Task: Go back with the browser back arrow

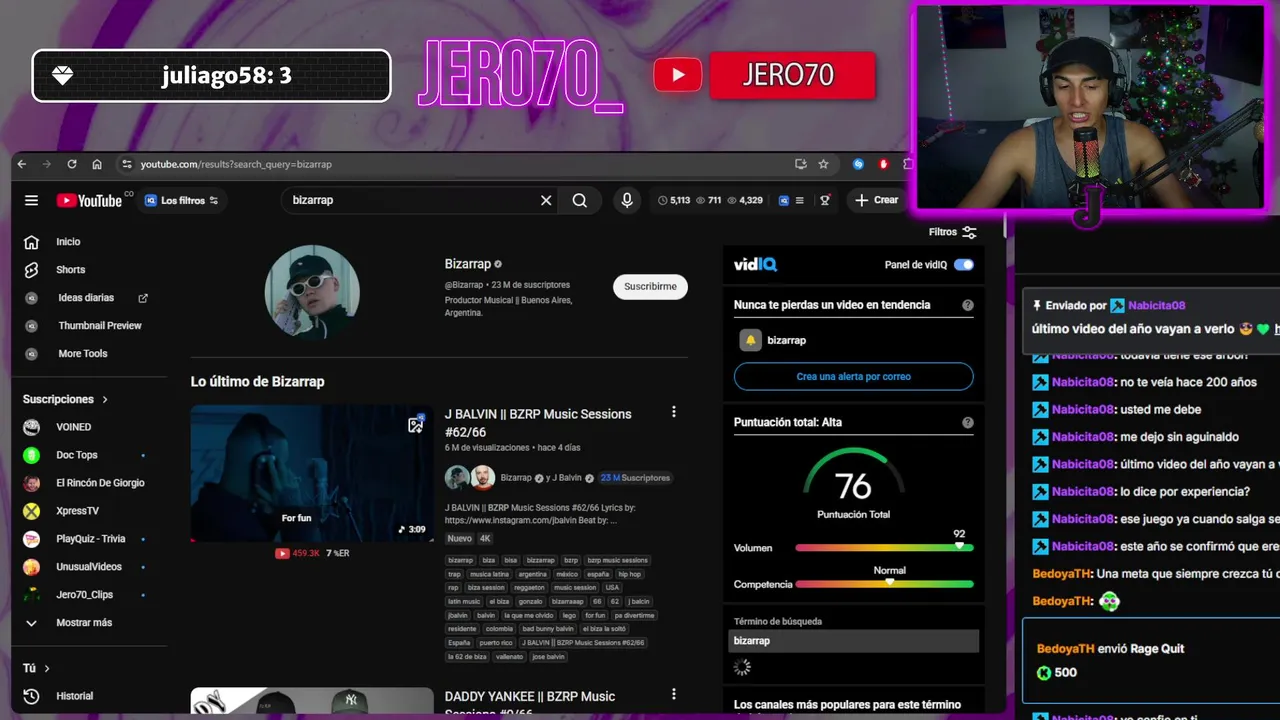Action: (x=22, y=164)
